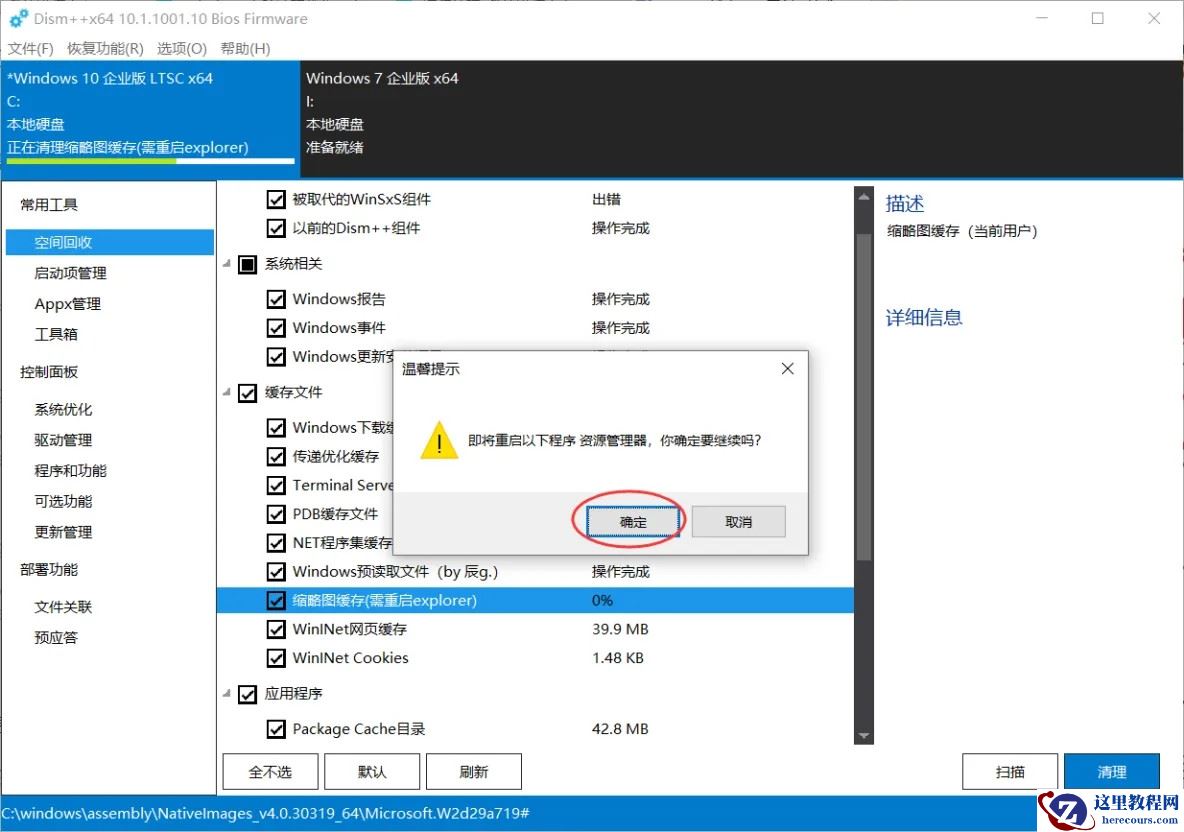Collapse the 缓存文件 group
The image size is (1184, 832).
point(226,393)
